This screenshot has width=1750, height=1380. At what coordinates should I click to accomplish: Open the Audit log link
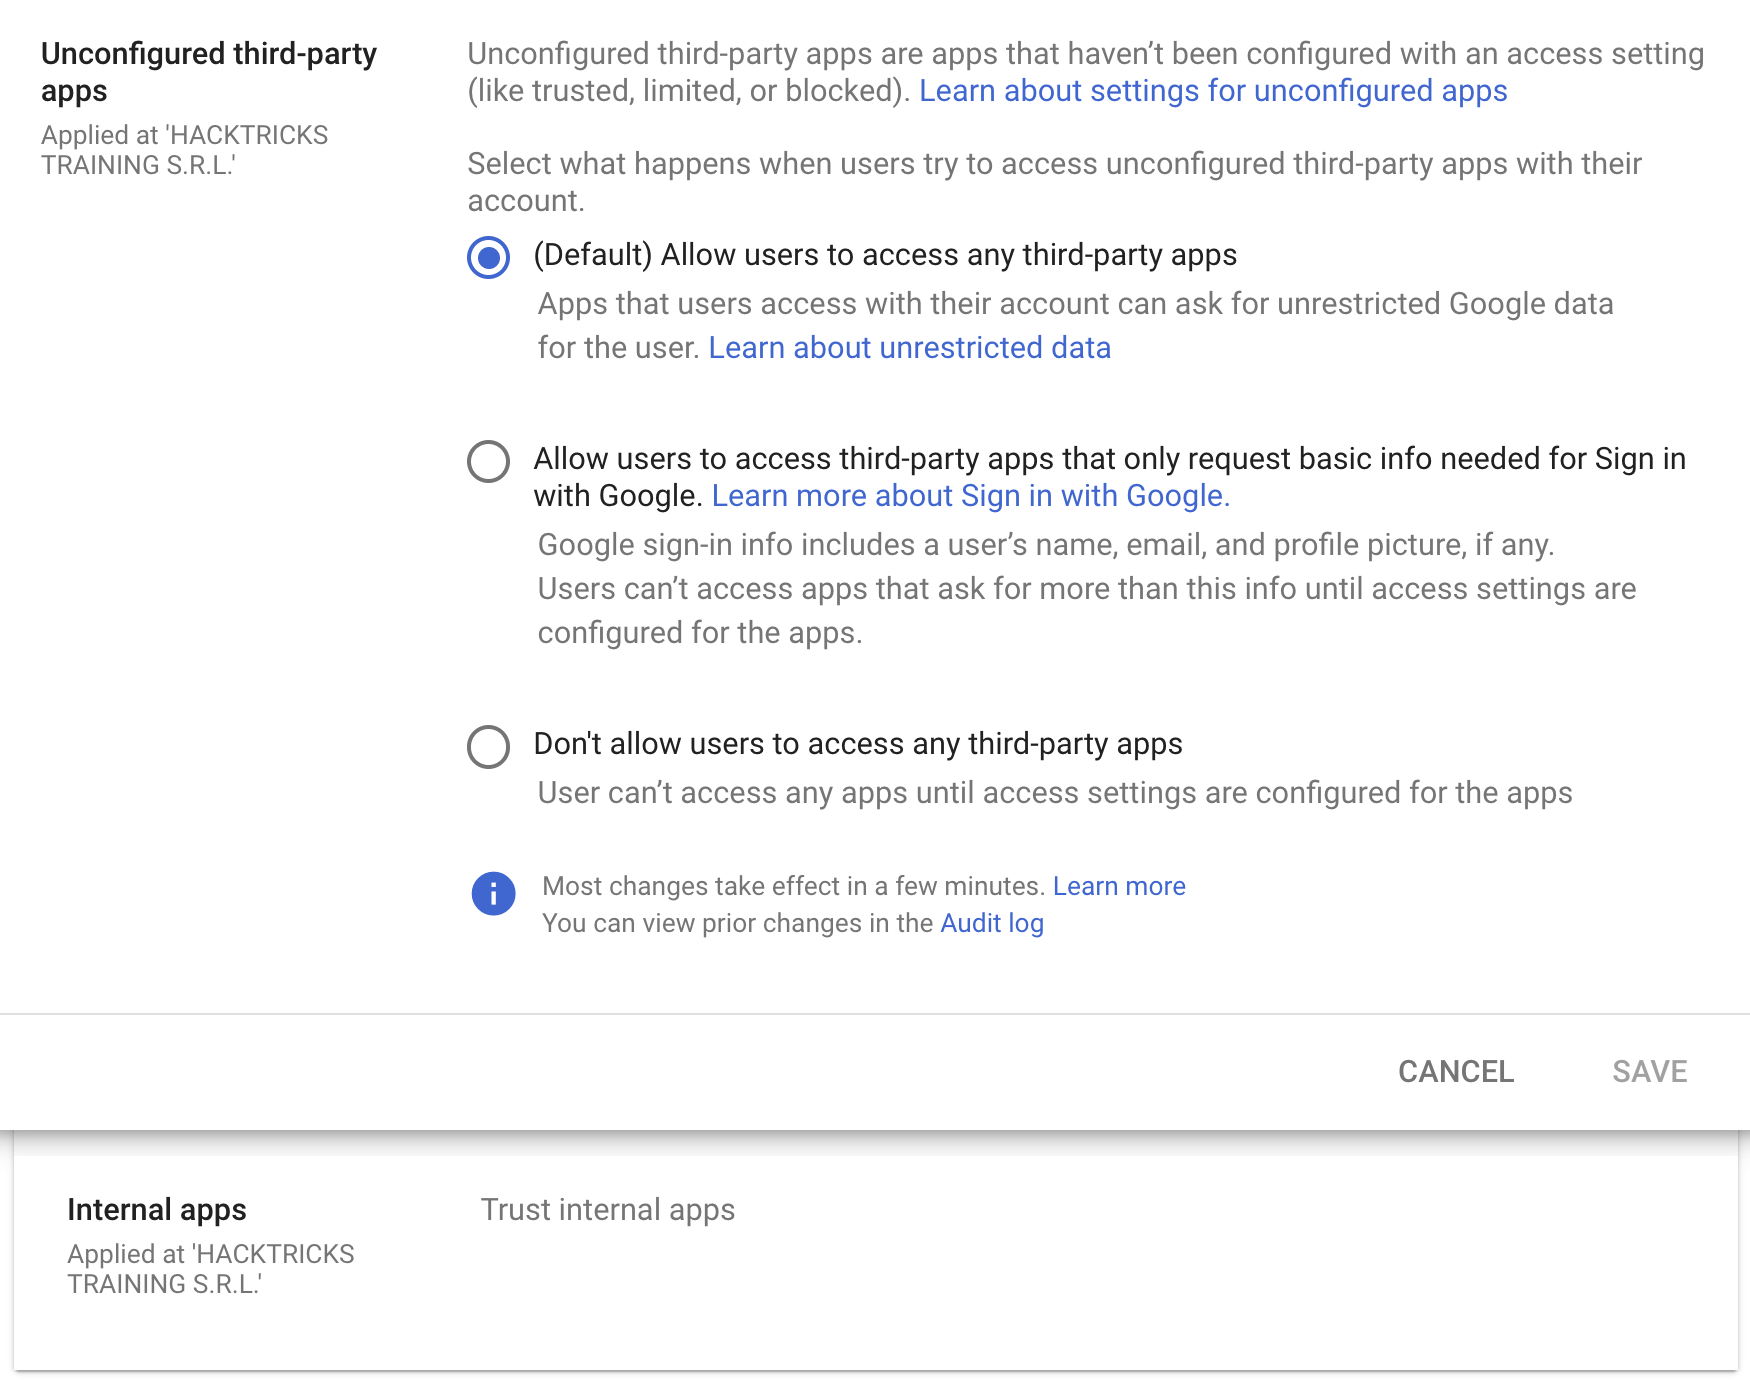tap(991, 923)
